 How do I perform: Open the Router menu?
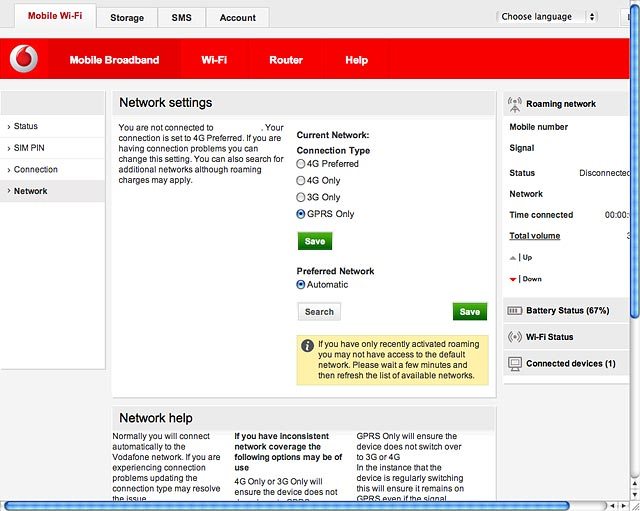[x=286, y=60]
